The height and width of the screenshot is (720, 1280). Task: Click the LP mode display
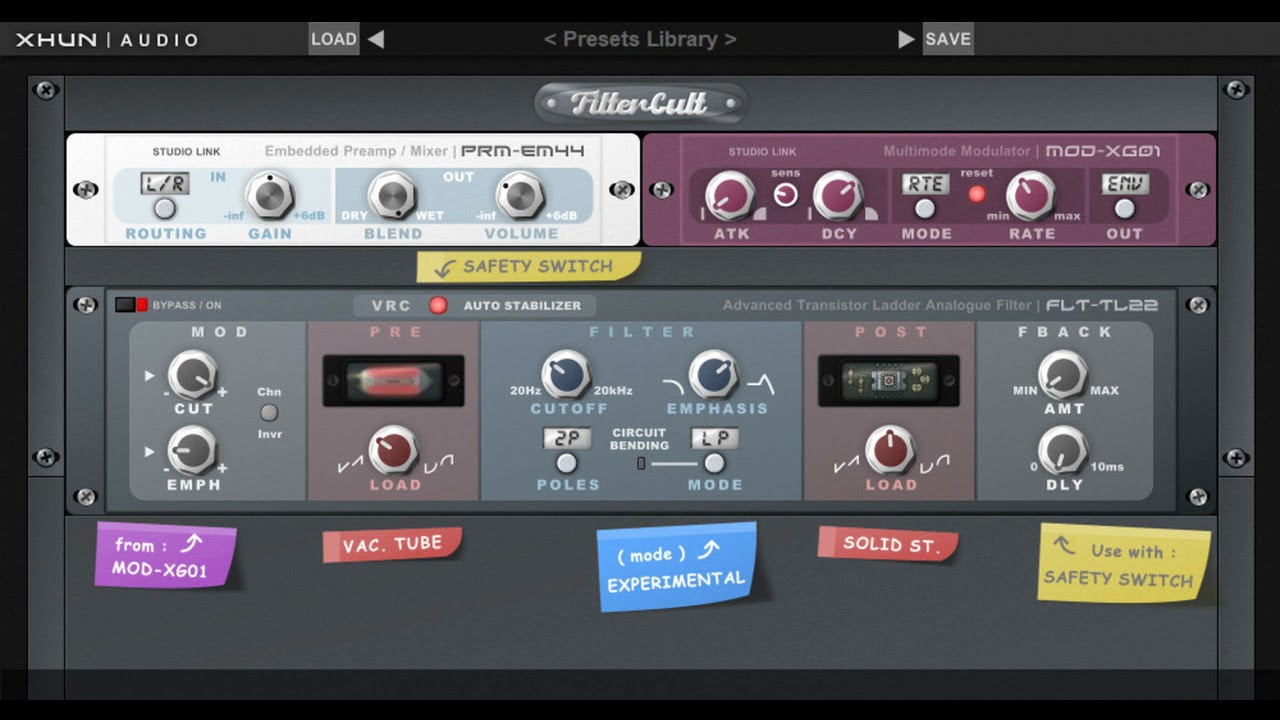(x=714, y=439)
